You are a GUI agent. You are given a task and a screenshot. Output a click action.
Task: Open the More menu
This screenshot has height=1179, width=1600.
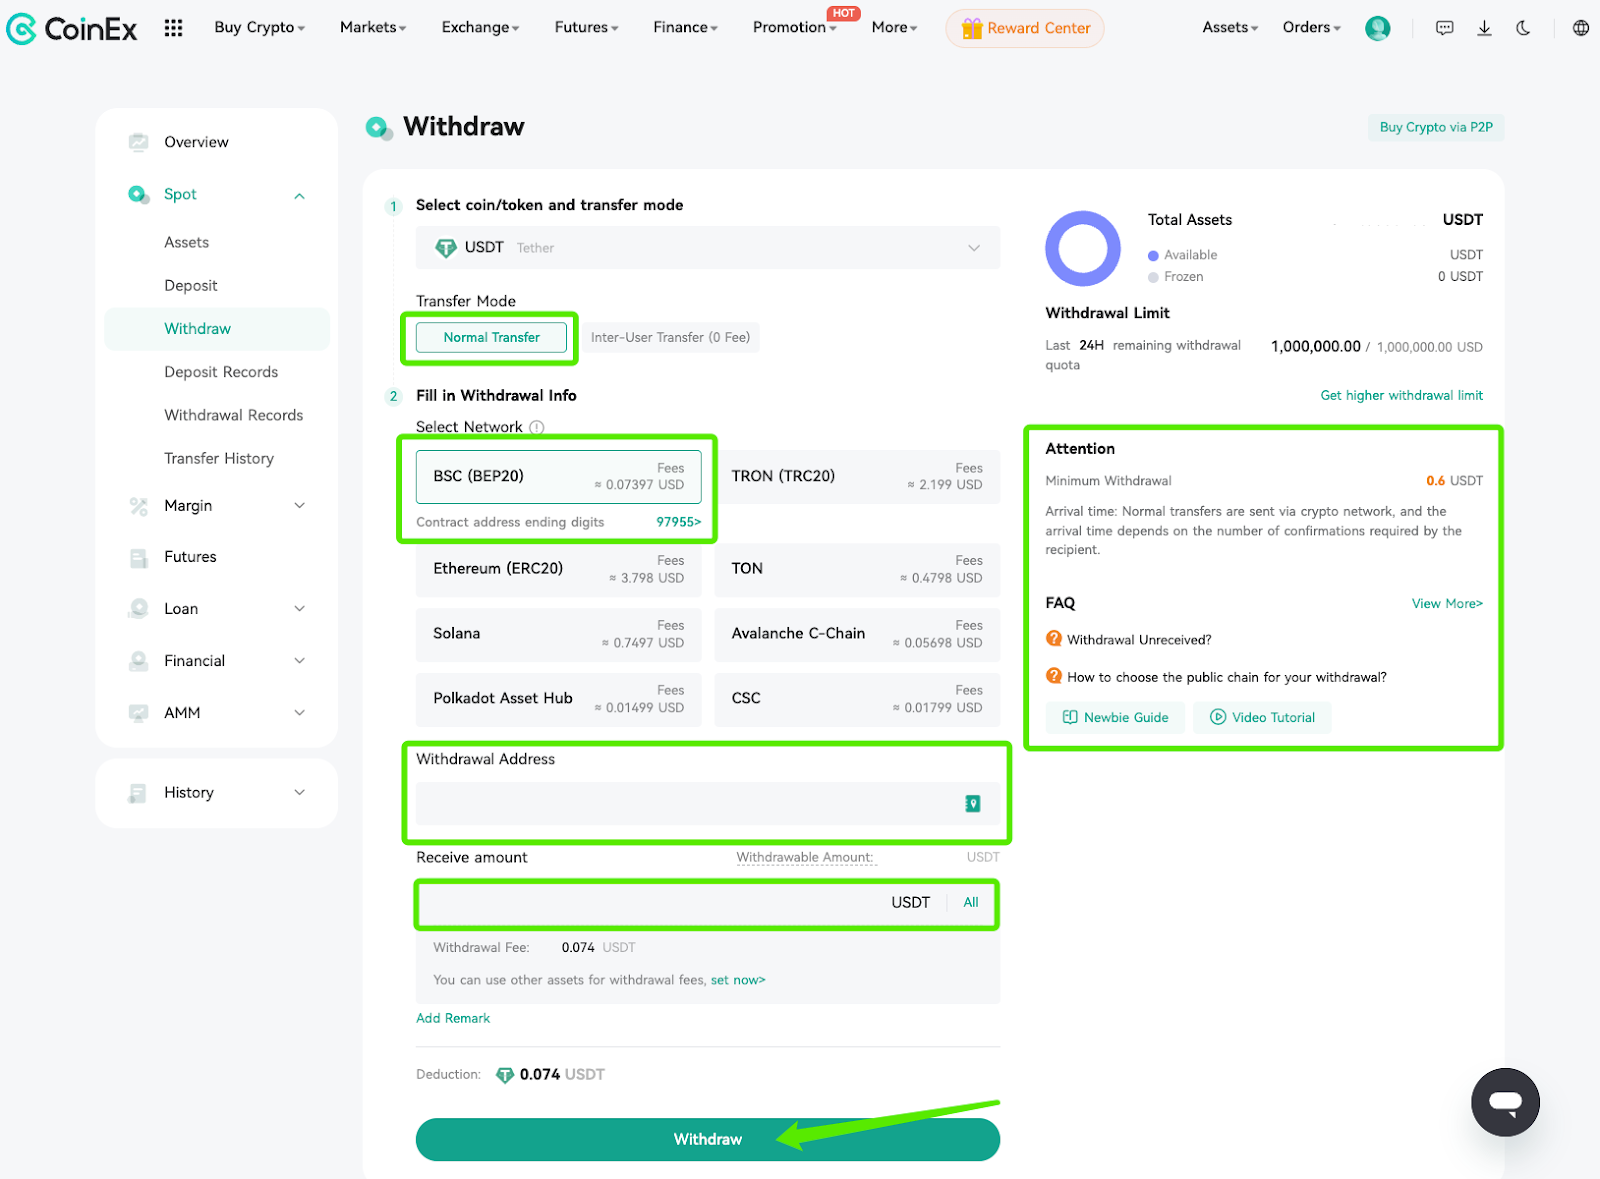[x=894, y=28]
